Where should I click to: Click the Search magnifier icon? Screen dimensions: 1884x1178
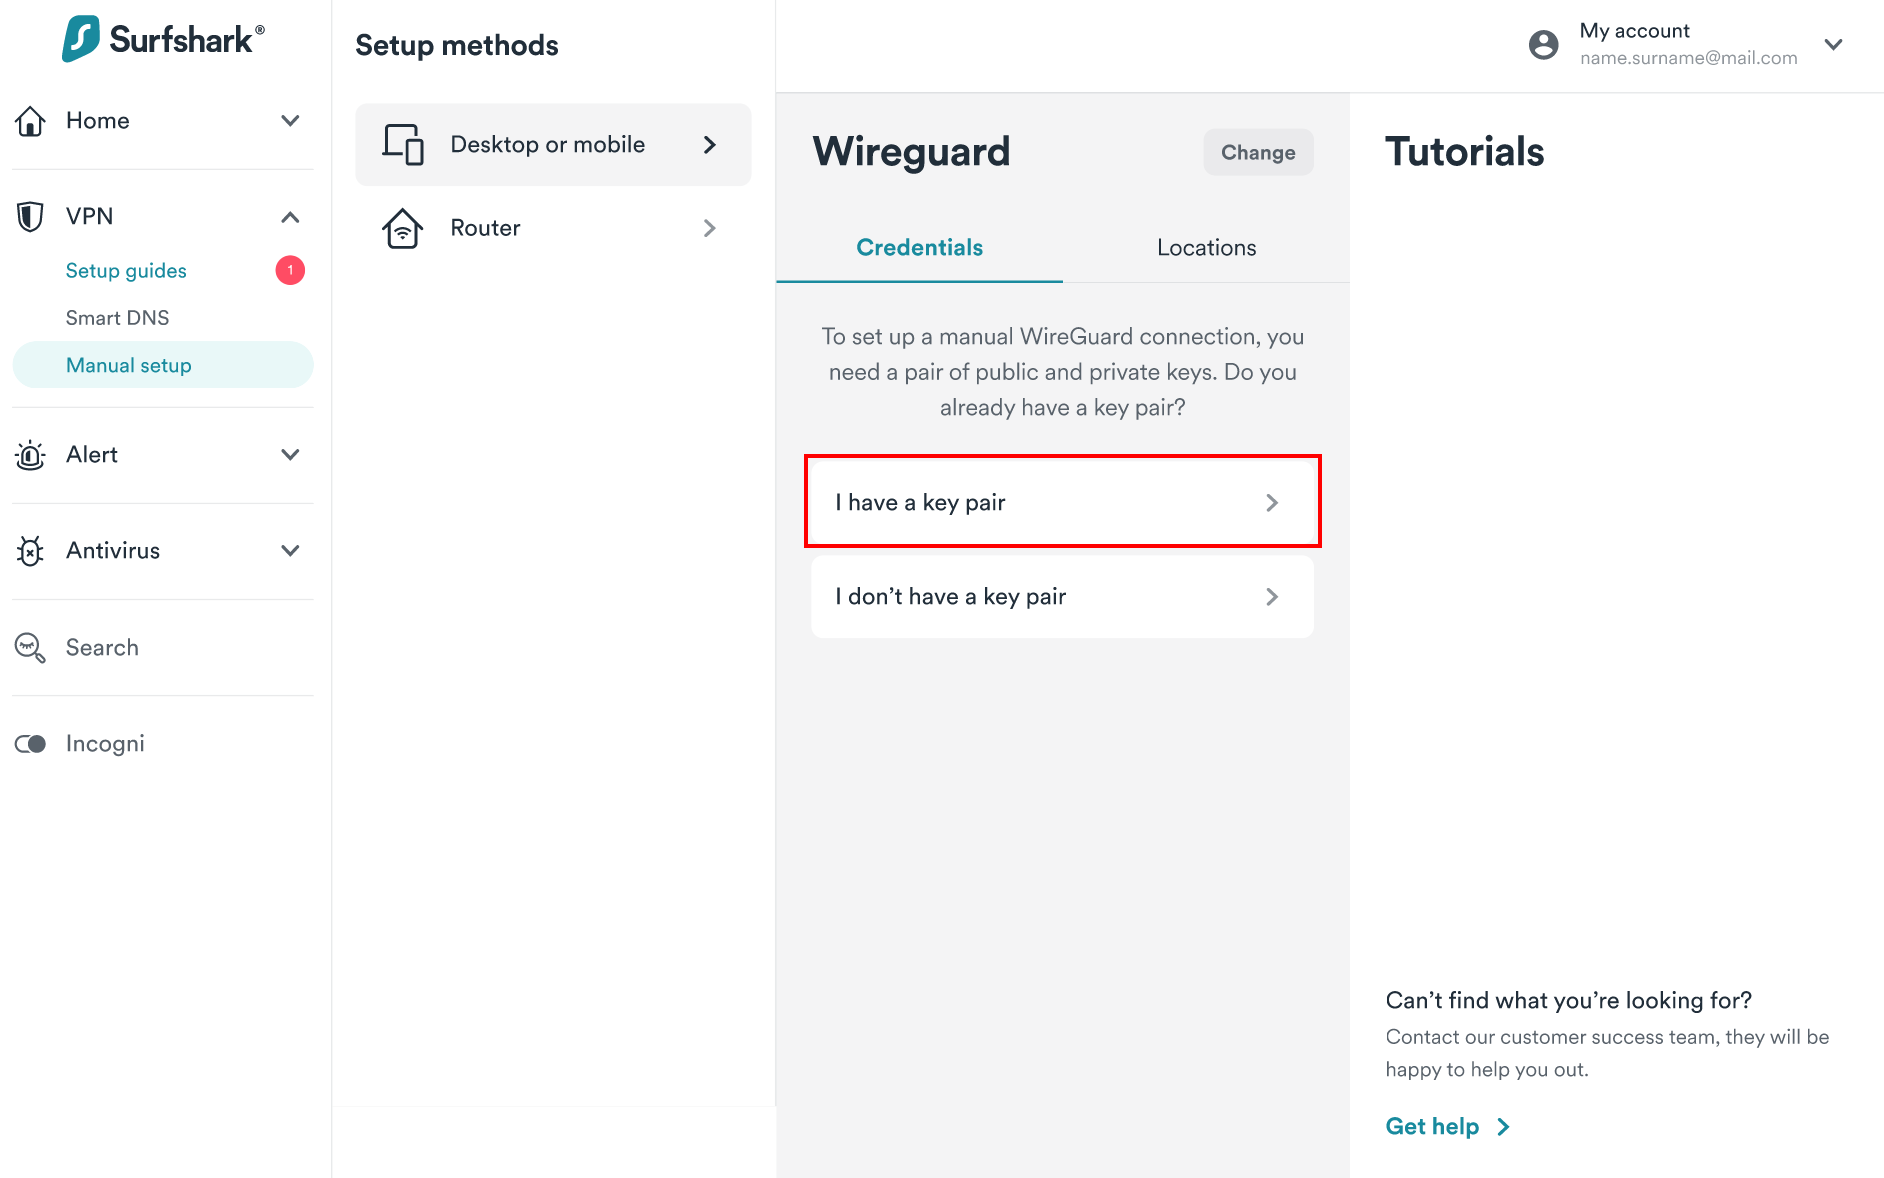30,648
